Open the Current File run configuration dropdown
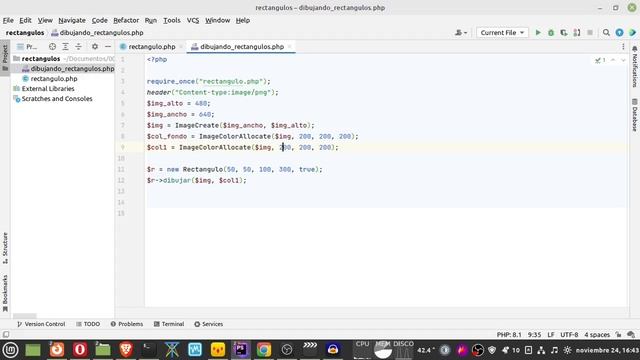The width and height of the screenshot is (640, 360). [502, 33]
